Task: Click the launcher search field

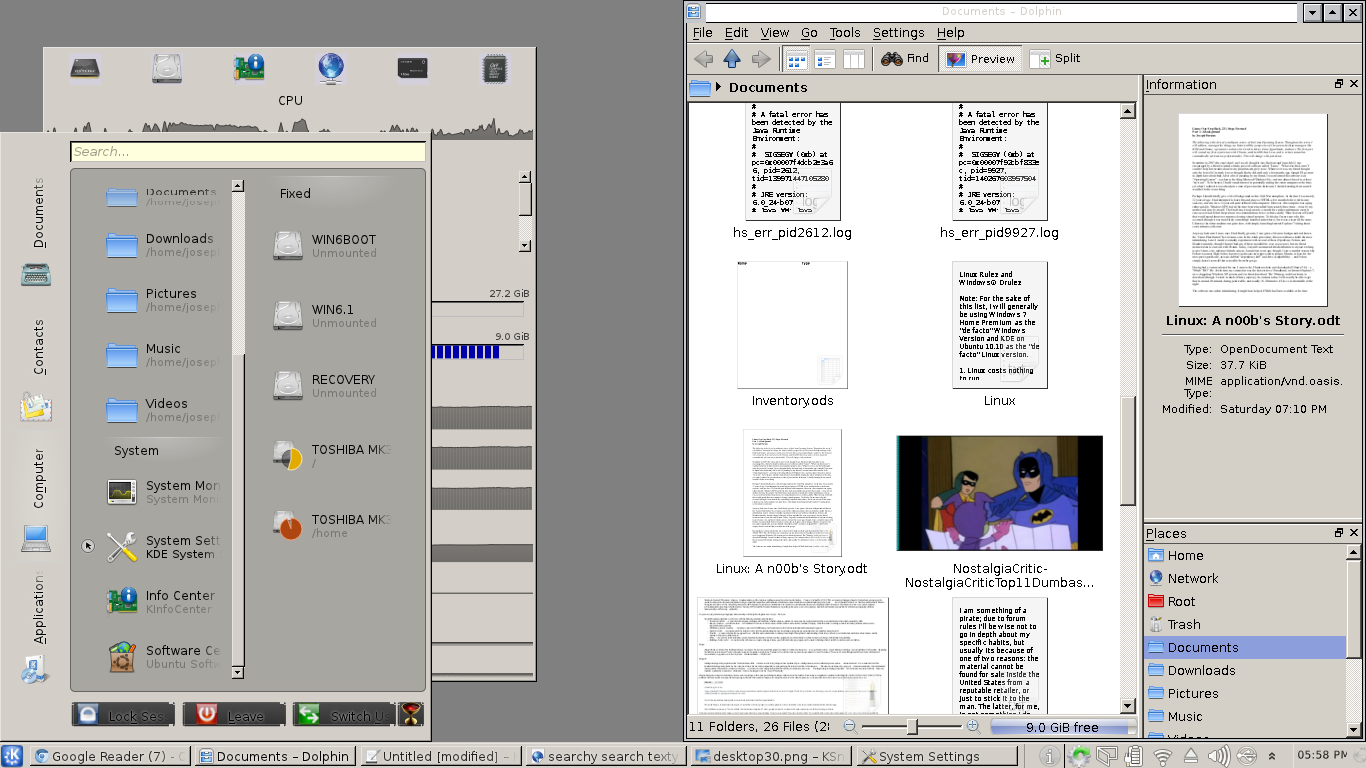Action: tap(248, 152)
